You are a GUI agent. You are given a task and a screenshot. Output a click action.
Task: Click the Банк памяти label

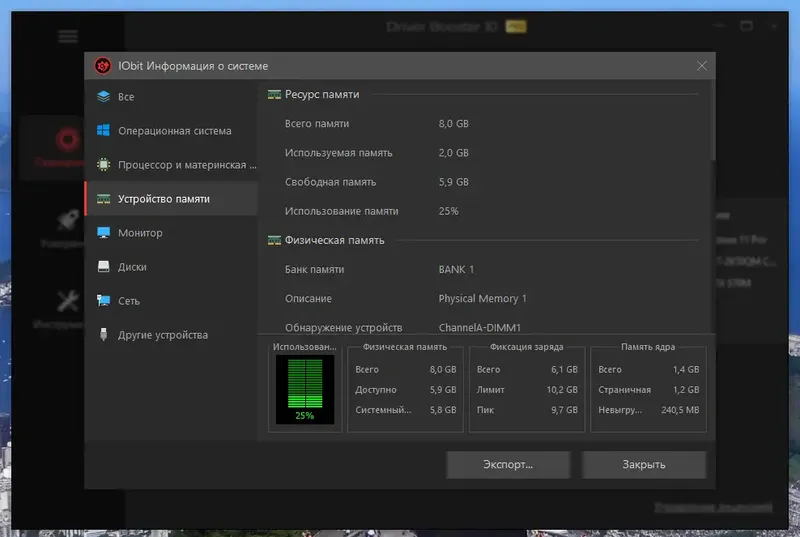(314, 269)
